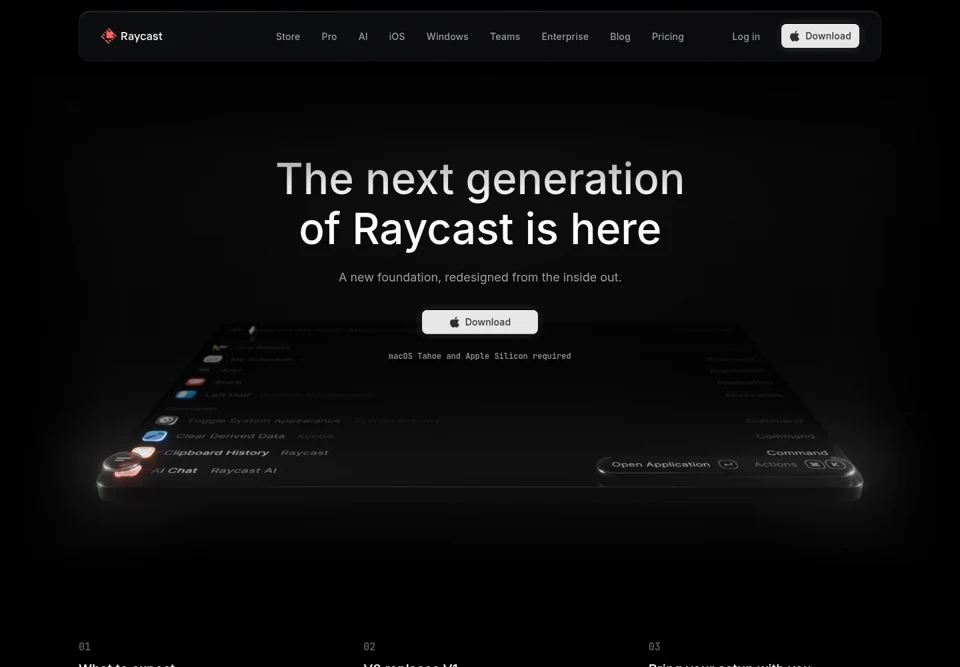Click the Raycast logo icon
This screenshot has width=960, height=667.
tap(108, 36)
